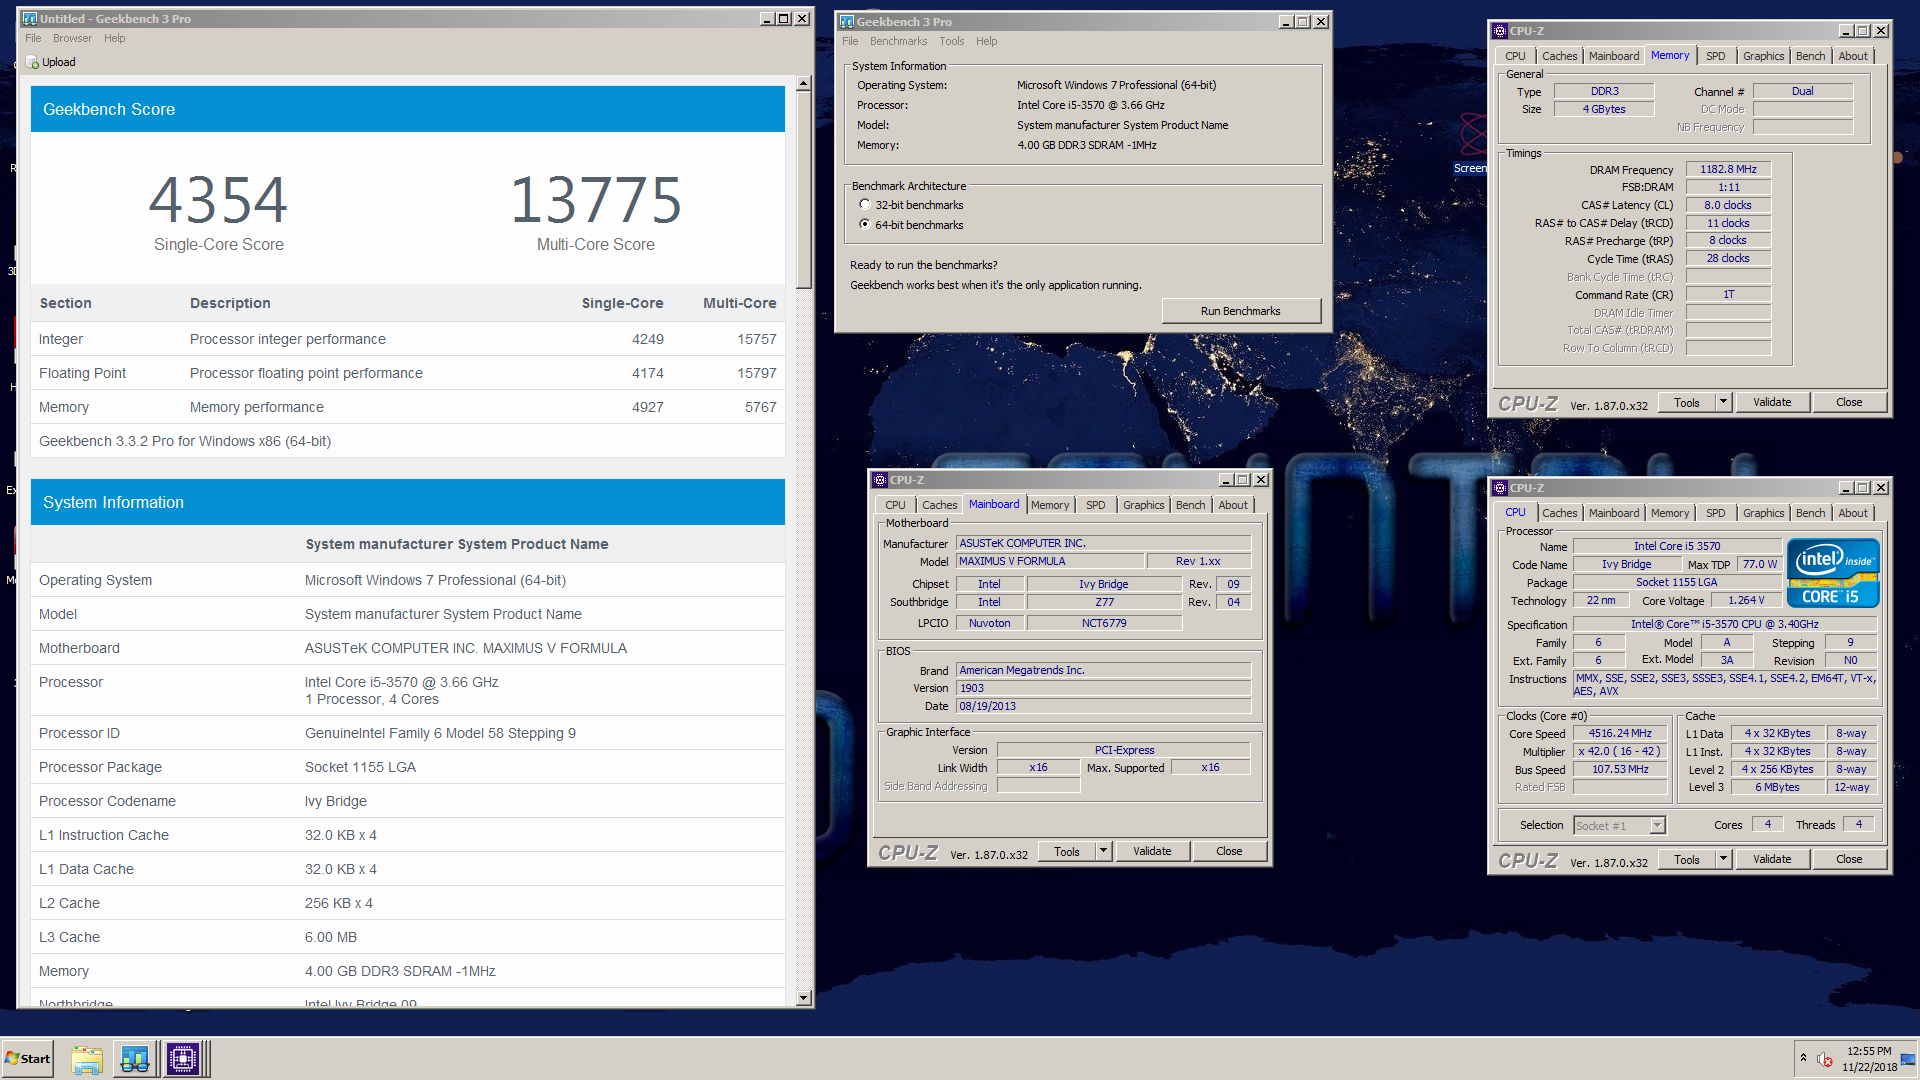The image size is (1920, 1080).
Task: Open Tools dropdown arrow in CPU tab CPU-Z
Action: [x=1723, y=859]
